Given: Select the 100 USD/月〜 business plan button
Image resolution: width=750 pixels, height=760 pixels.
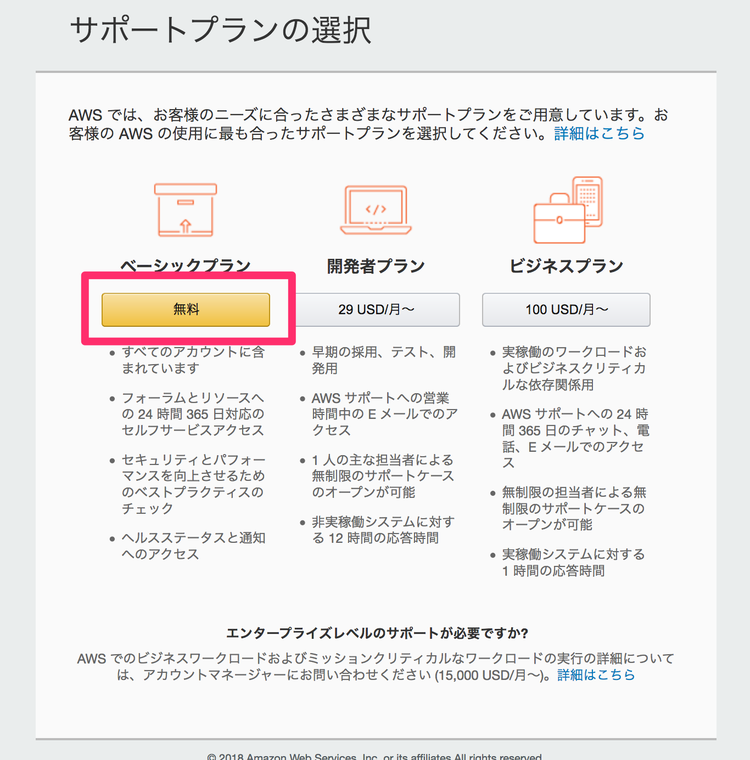Looking at the screenshot, I should coord(566,310).
